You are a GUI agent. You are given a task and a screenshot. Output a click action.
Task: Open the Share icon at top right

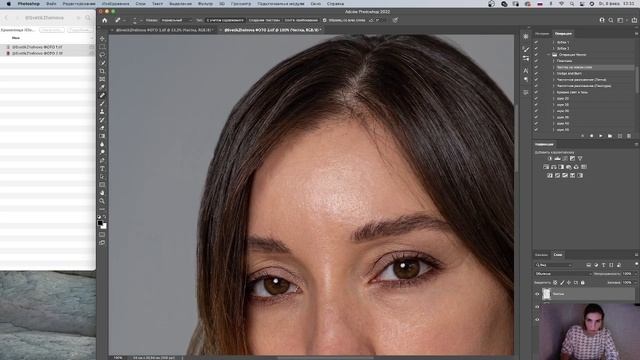(634, 20)
